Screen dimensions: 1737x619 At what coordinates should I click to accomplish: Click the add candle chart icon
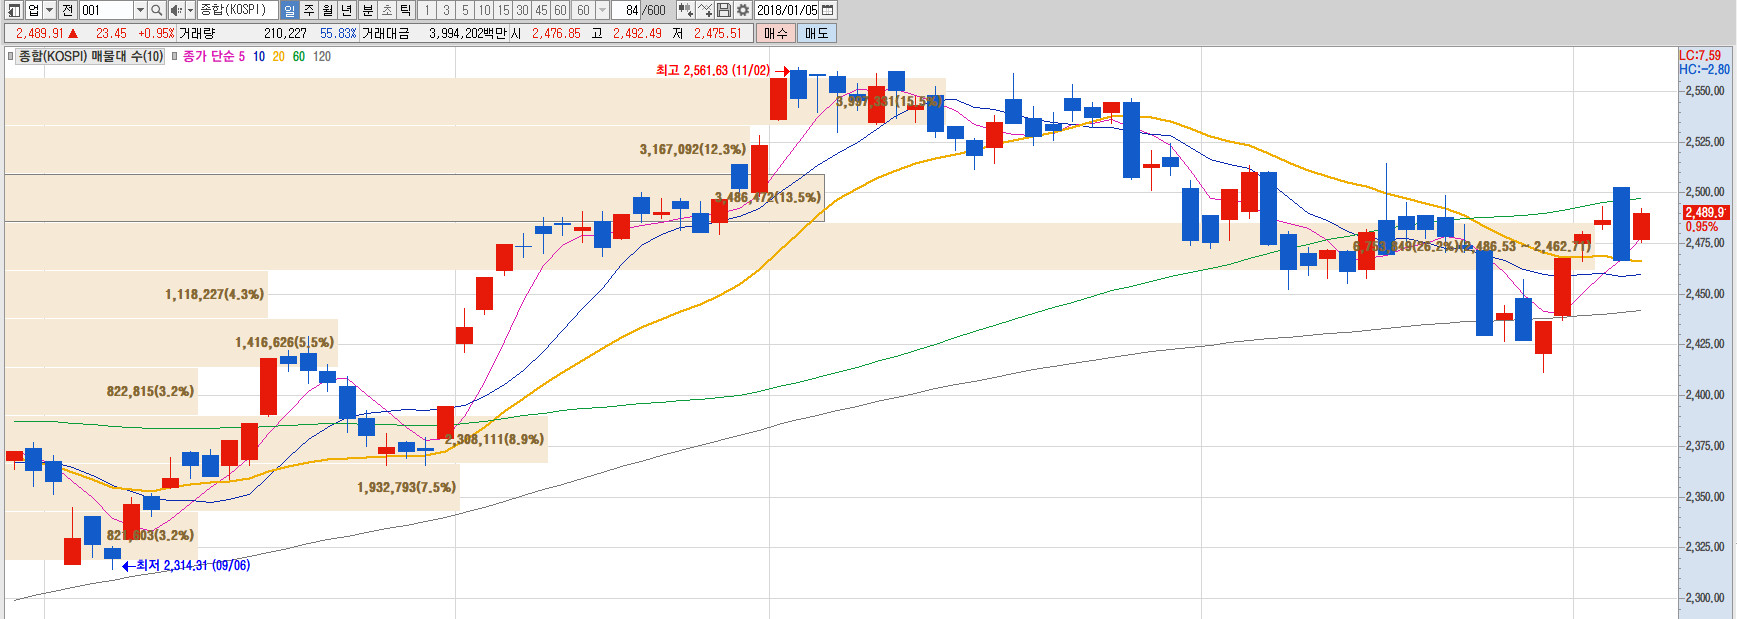[x=685, y=10]
